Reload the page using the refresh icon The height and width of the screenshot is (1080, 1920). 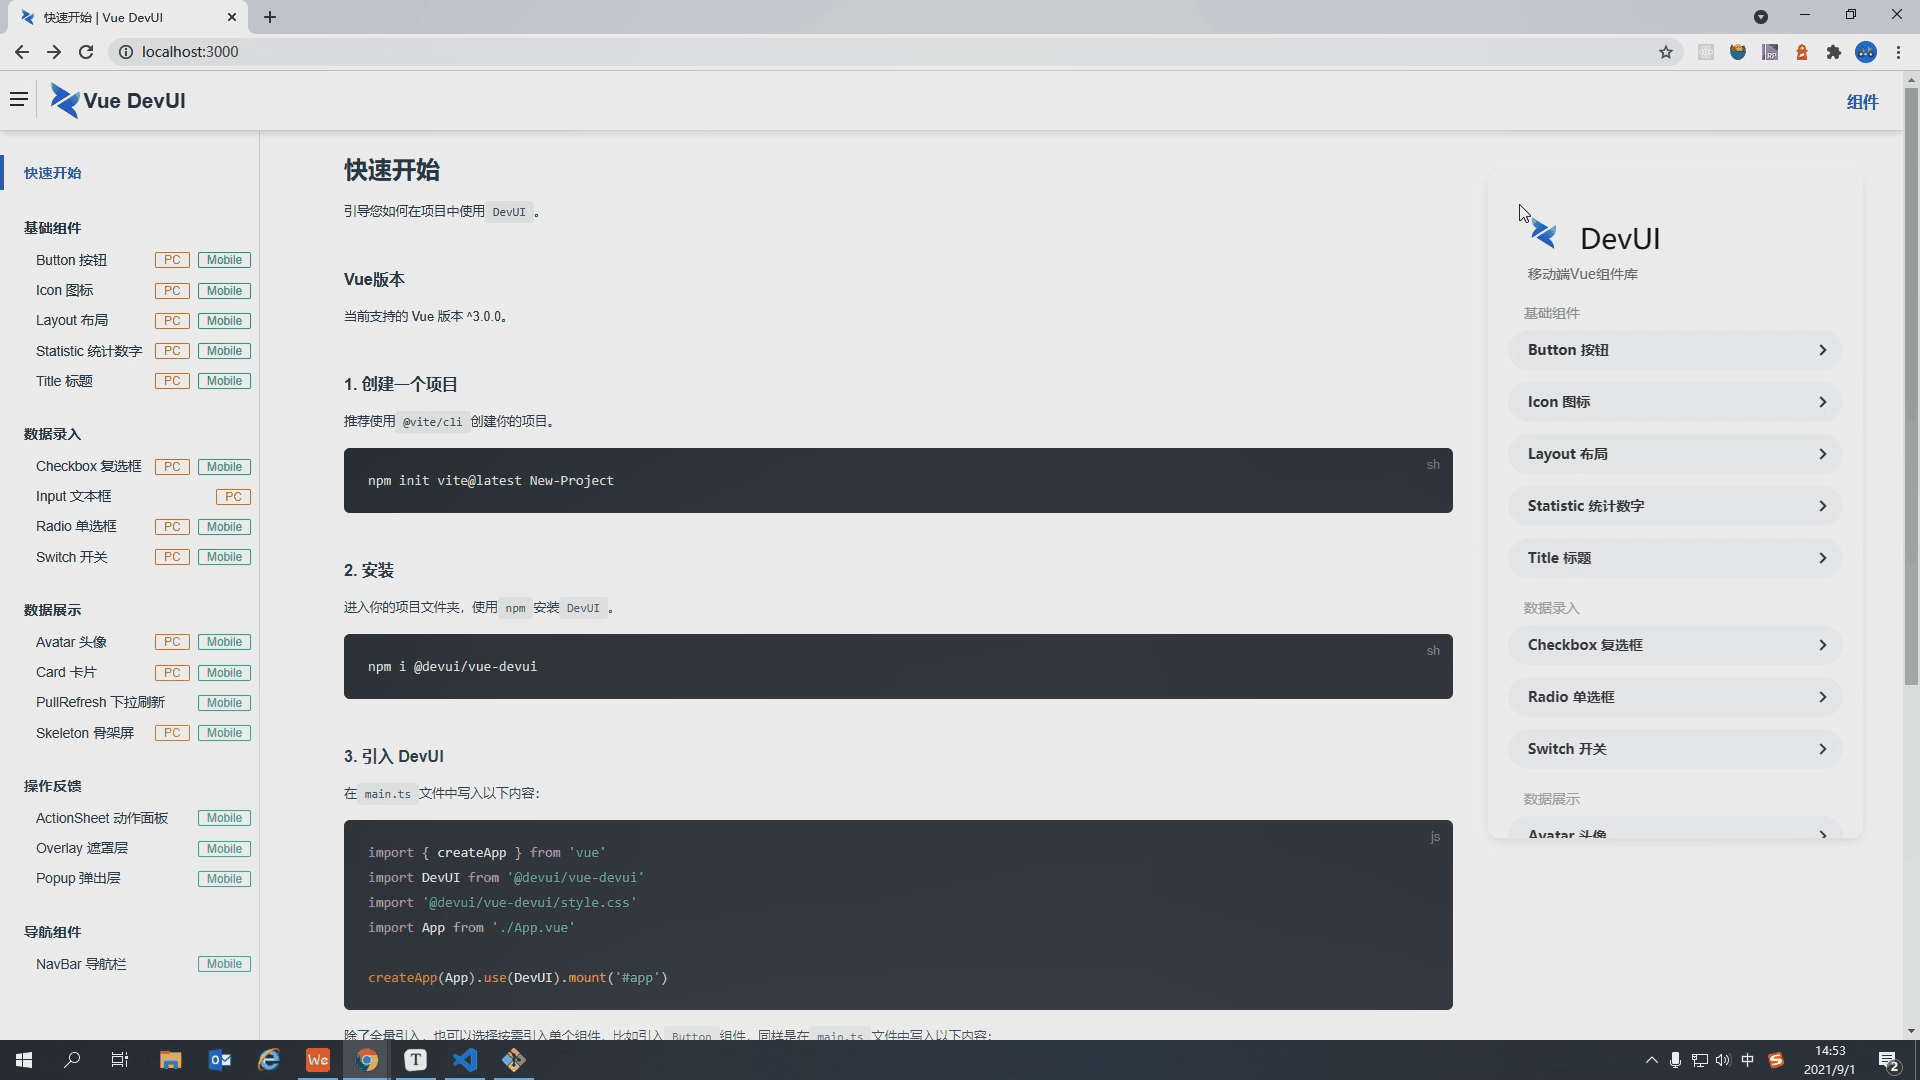click(86, 52)
